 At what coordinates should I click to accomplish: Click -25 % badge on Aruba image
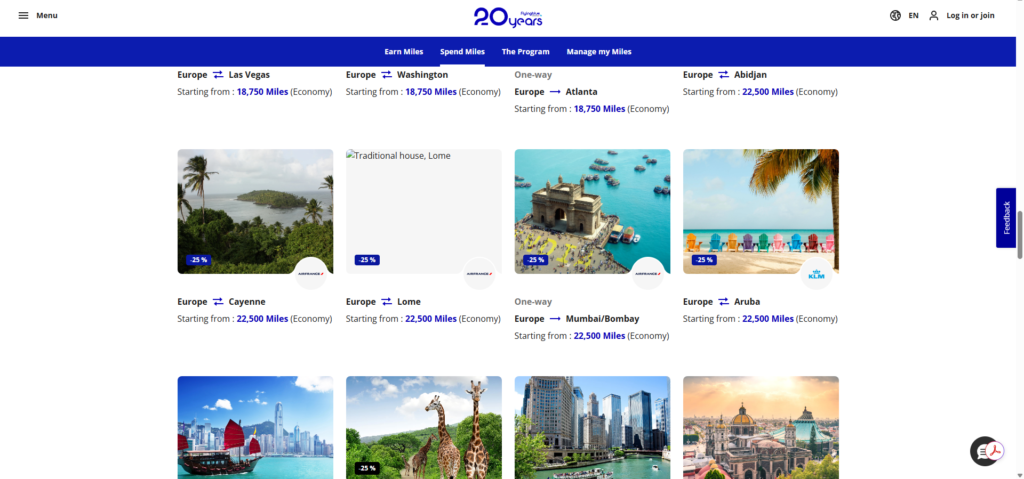704,260
